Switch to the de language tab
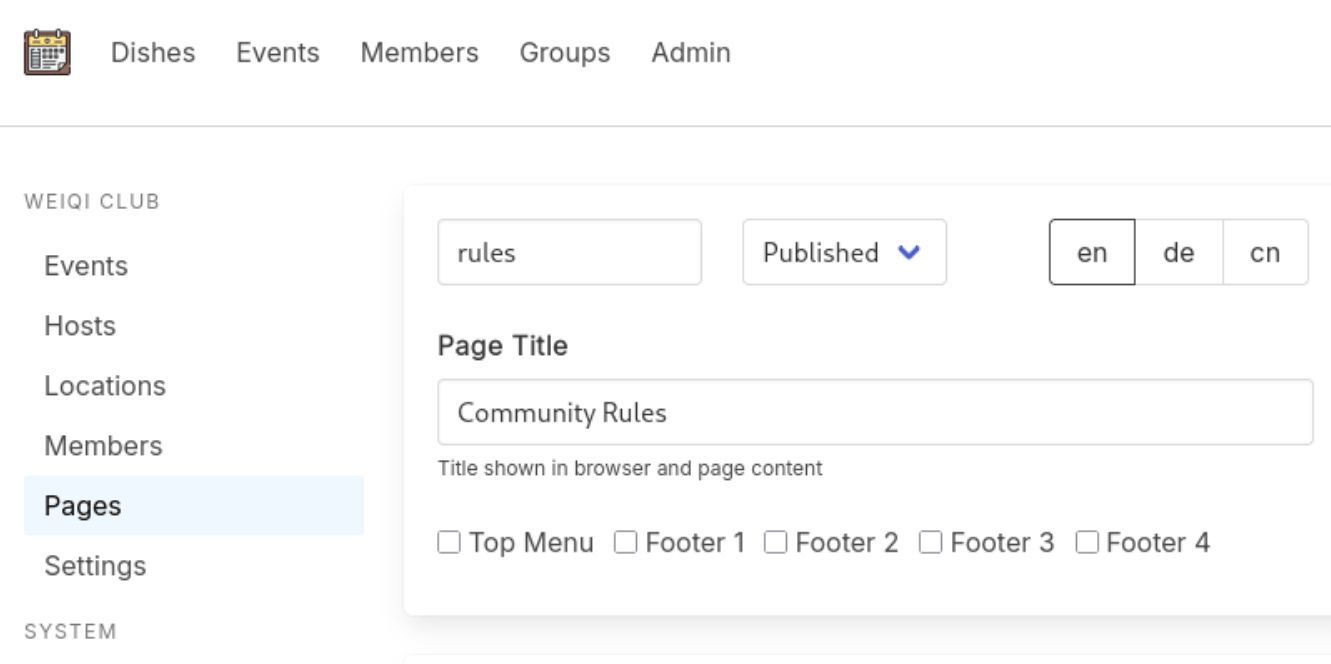The image size is (1331, 664). pyautogui.click(x=1179, y=252)
